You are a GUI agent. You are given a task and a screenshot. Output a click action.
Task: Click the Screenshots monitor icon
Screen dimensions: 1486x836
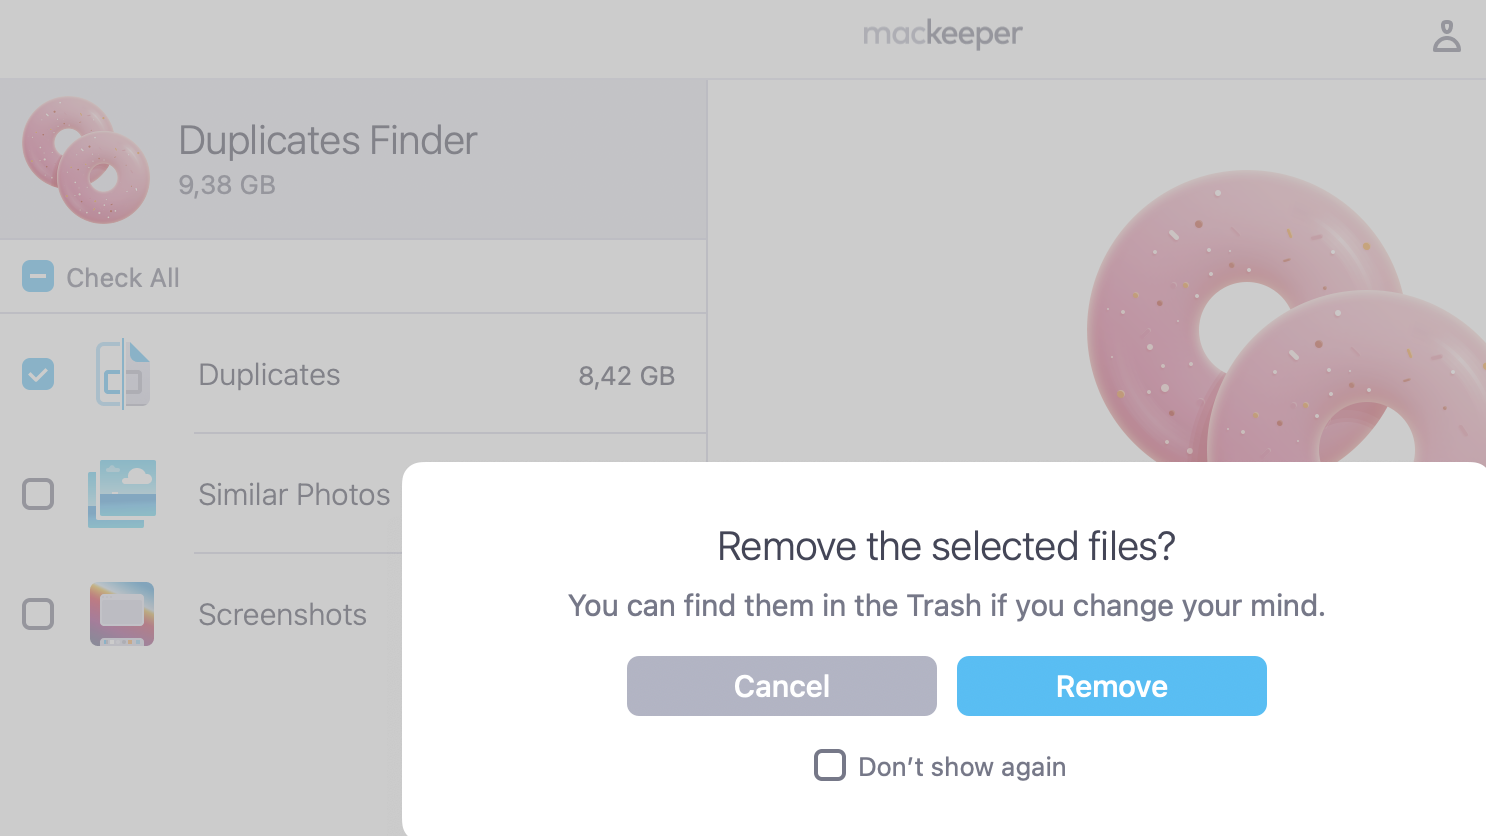coord(120,613)
